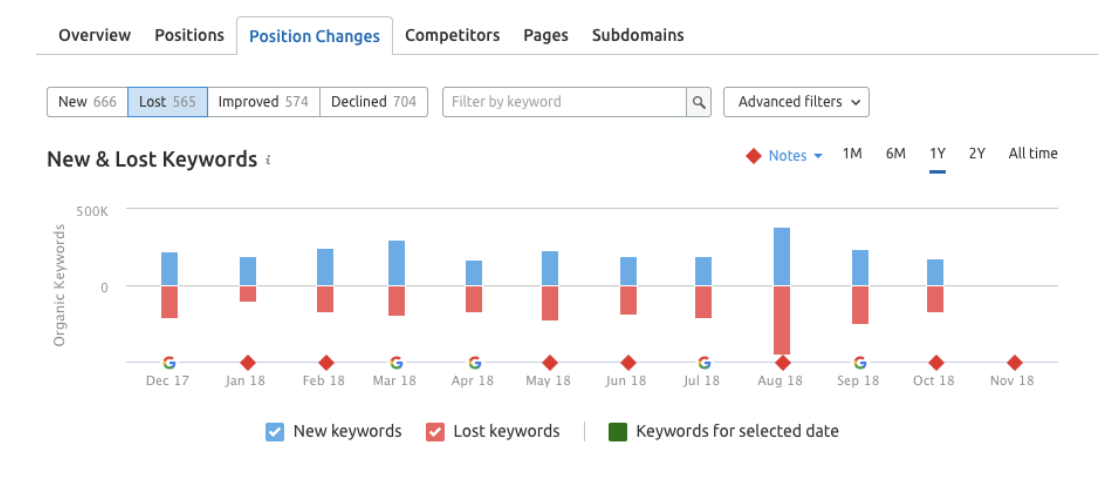Click the Google icon above Mar 18

tap(396, 362)
